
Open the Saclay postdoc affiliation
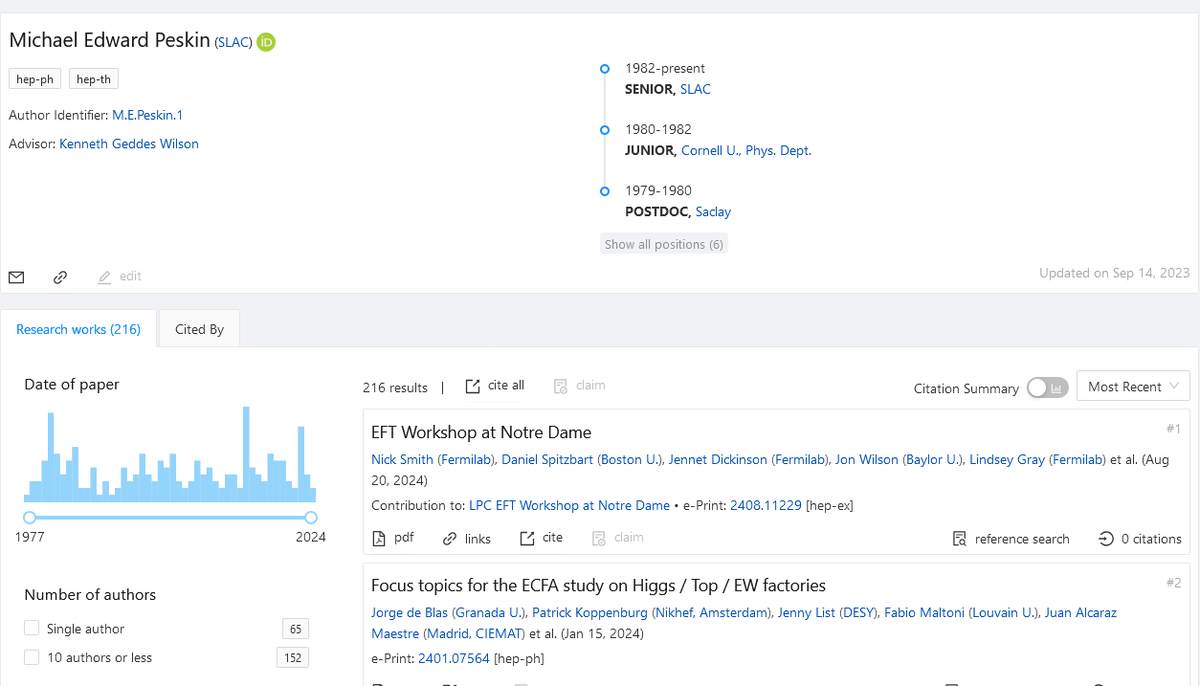pos(713,212)
